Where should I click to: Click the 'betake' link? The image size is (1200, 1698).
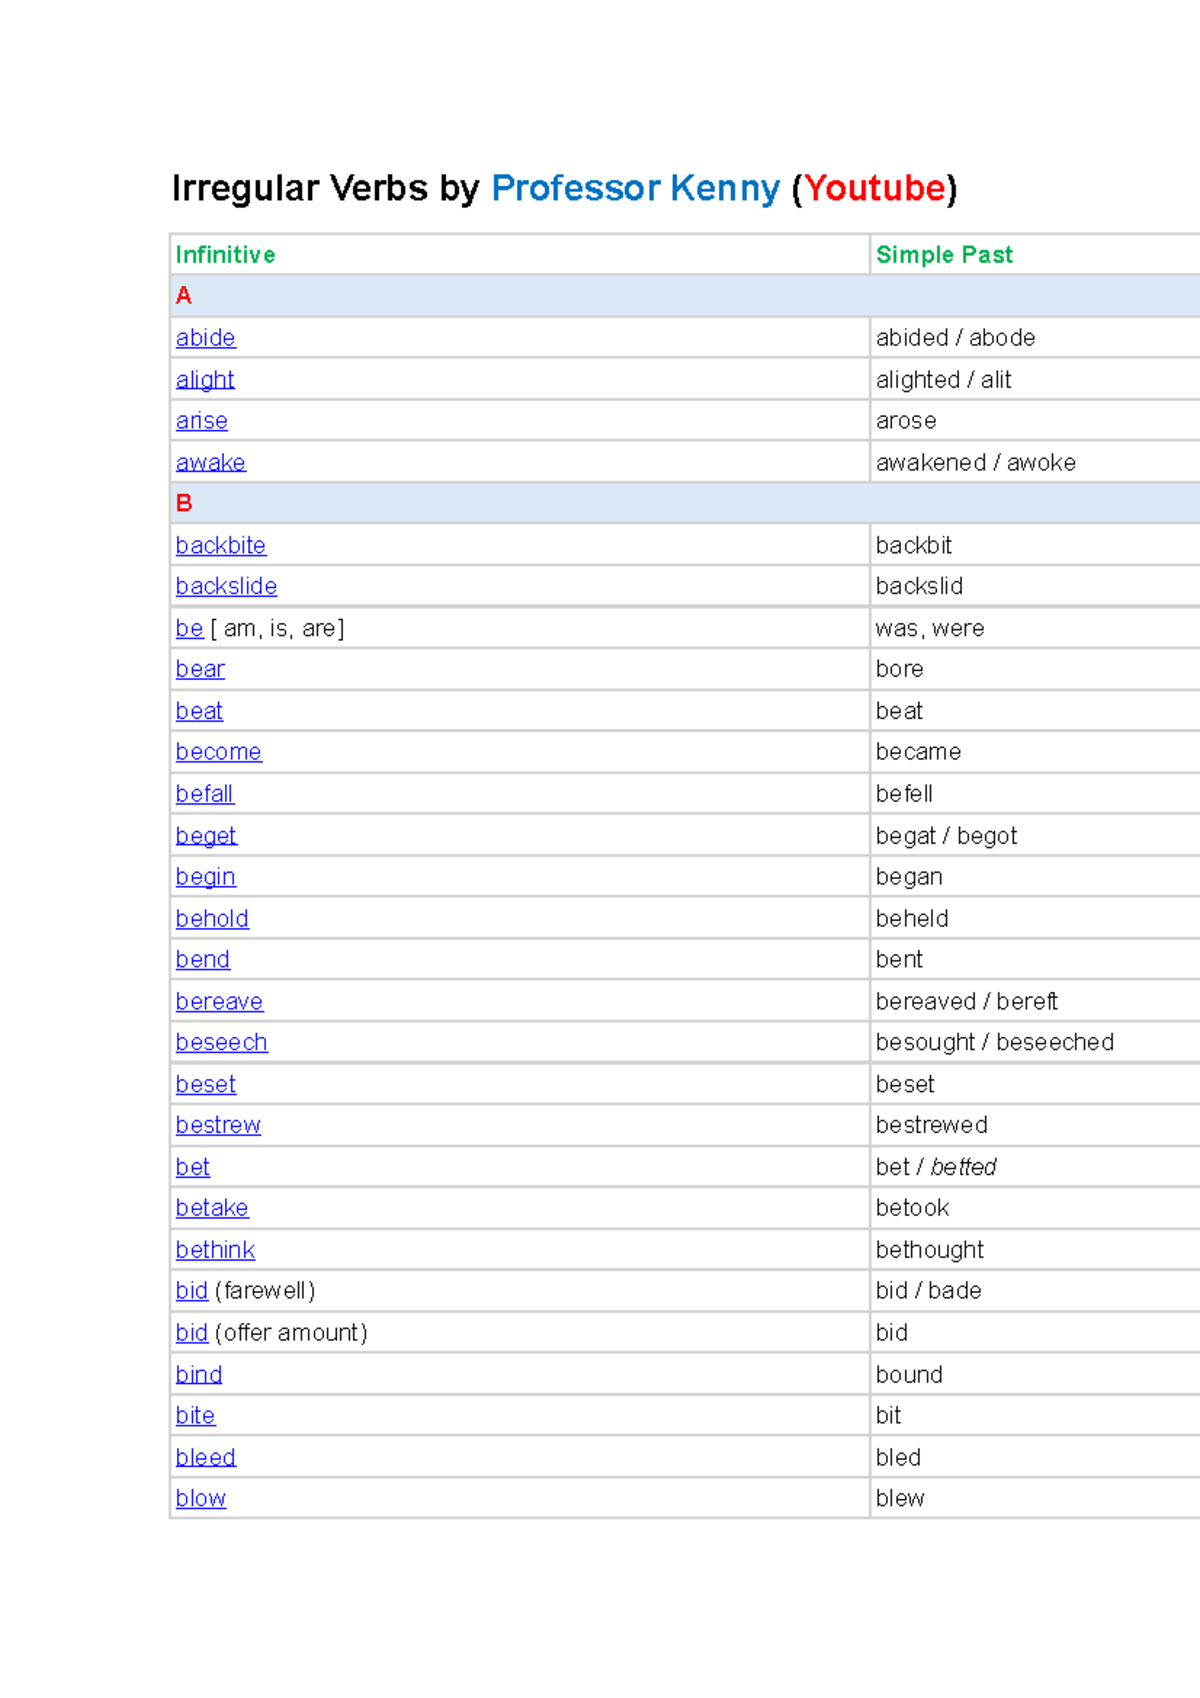click(x=212, y=1208)
